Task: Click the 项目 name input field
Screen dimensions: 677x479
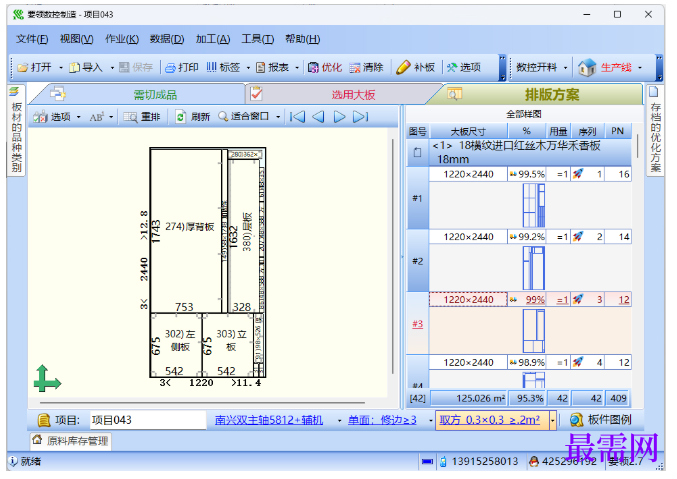Action: click(x=148, y=420)
